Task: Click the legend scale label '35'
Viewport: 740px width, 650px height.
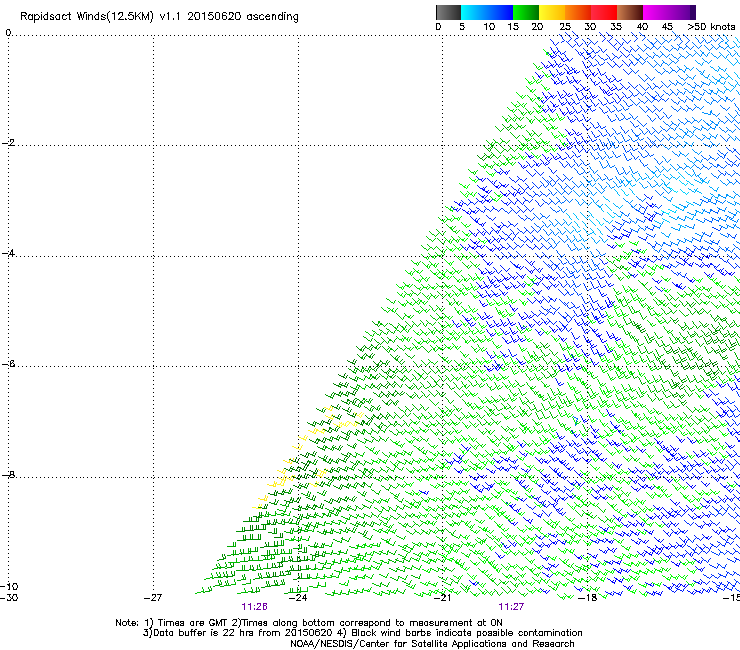Action: click(615, 27)
